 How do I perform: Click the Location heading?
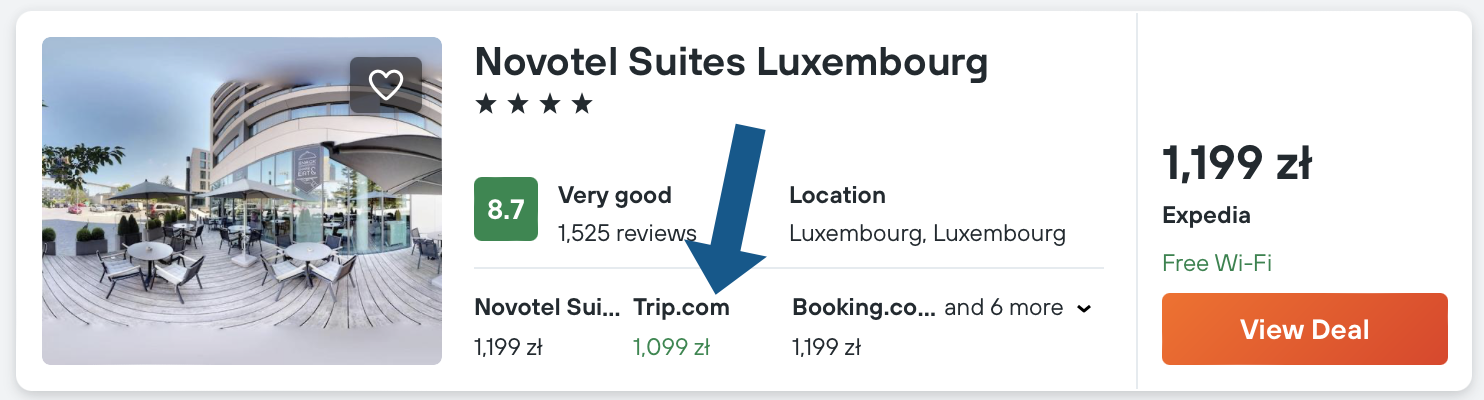(x=837, y=195)
